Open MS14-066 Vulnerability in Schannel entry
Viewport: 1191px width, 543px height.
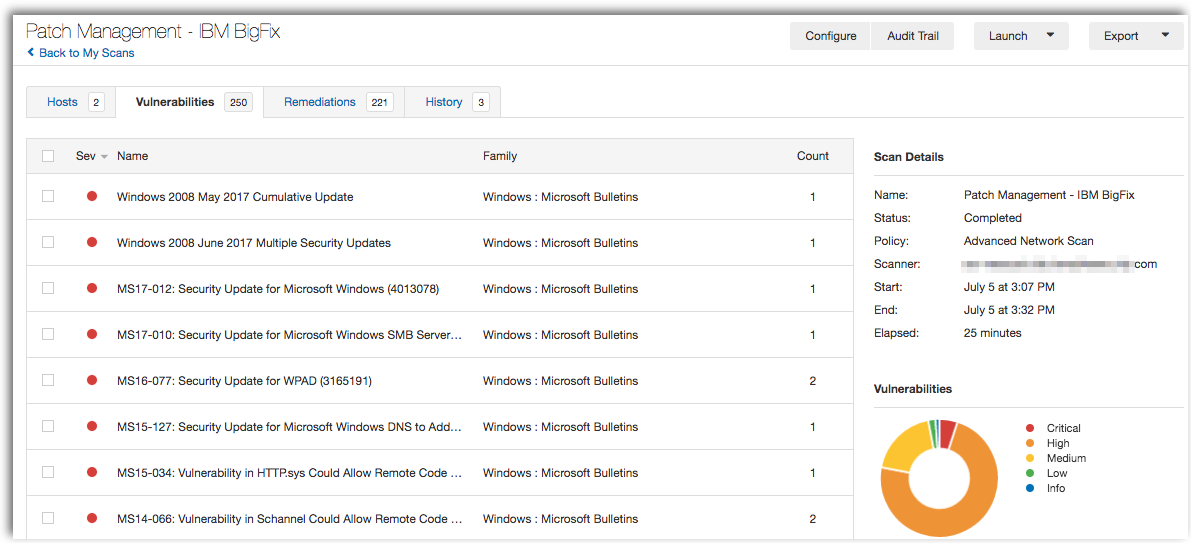point(289,519)
